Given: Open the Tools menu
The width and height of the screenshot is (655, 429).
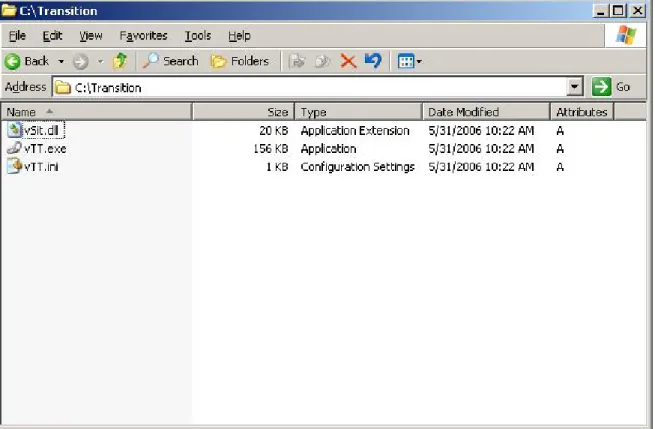Looking at the screenshot, I should (198, 36).
